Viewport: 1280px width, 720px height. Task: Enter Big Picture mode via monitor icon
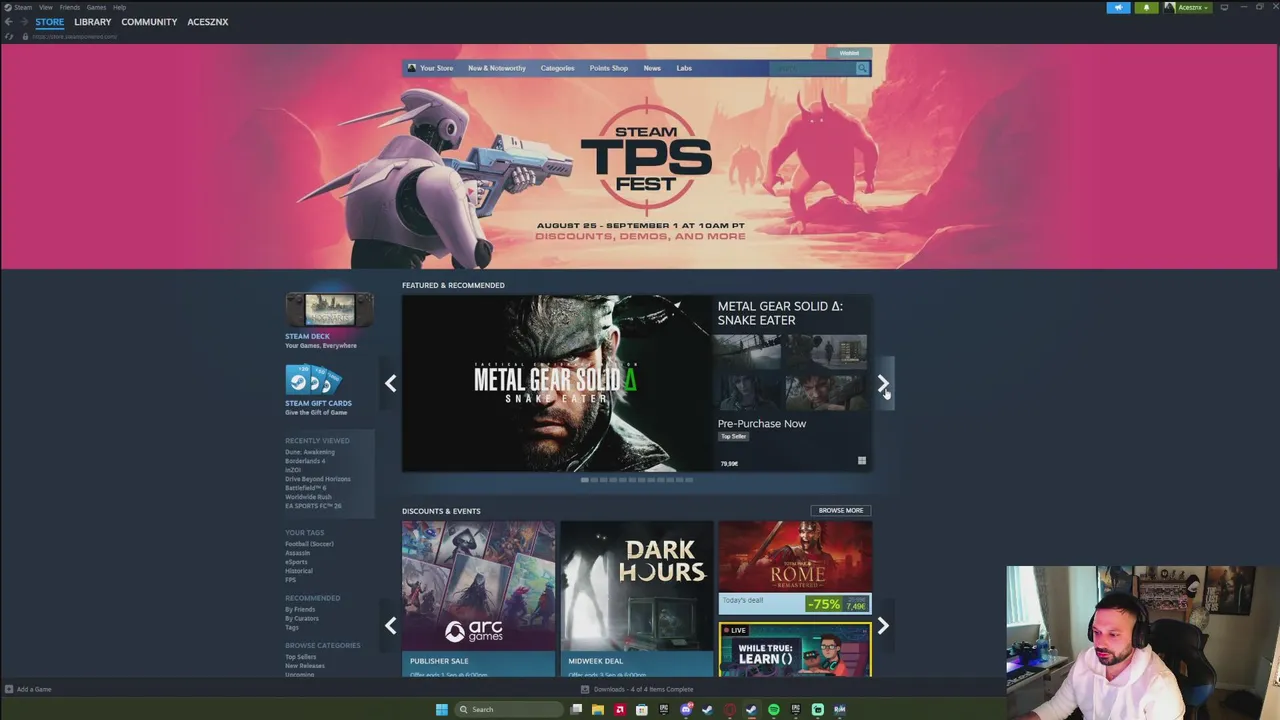coord(1224,7)
